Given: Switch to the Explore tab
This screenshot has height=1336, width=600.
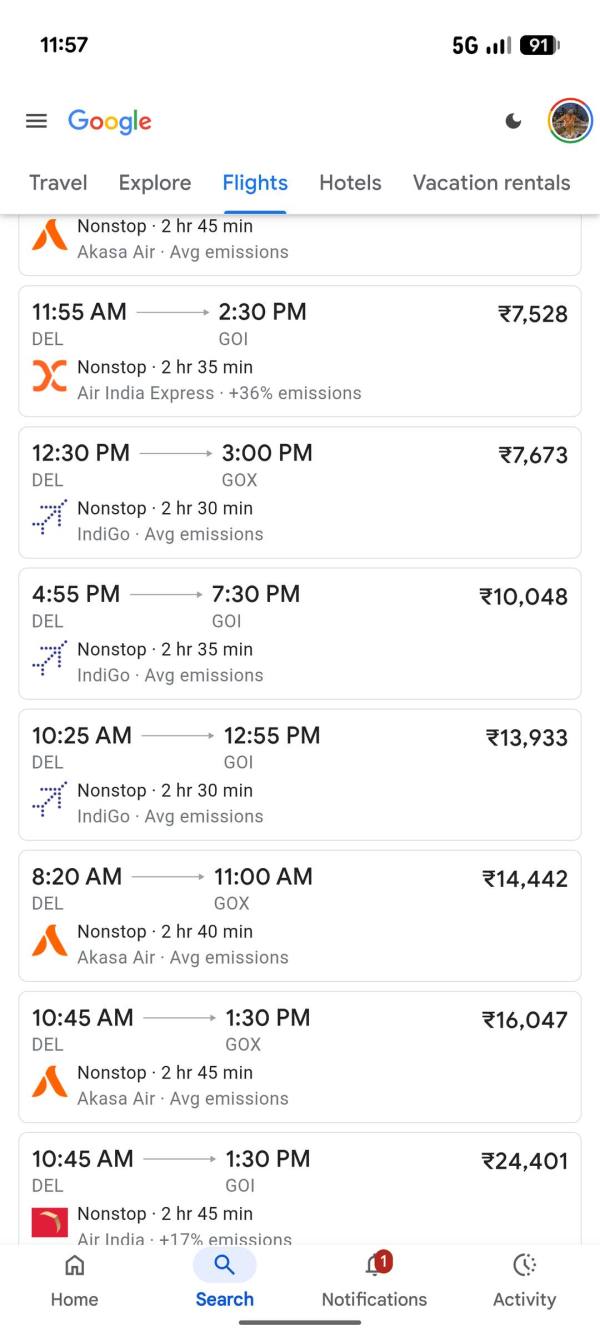Looking at the screenshot, I should 154,183.
